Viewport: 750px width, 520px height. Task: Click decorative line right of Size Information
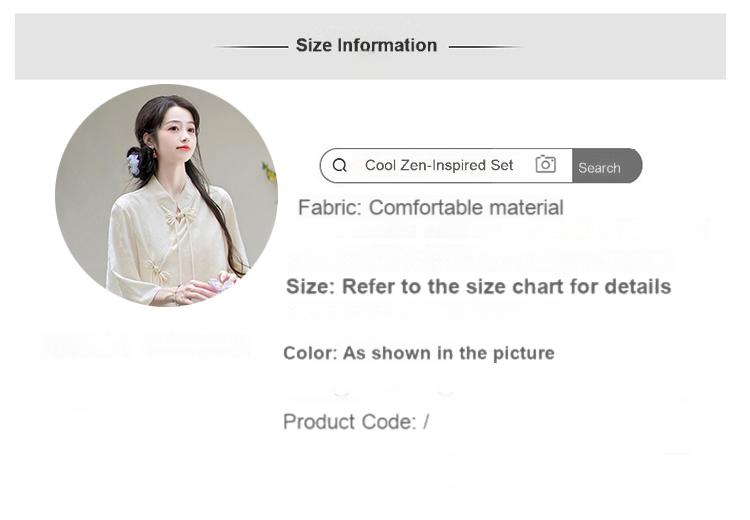pyautogui.click(x=485, y=47)
